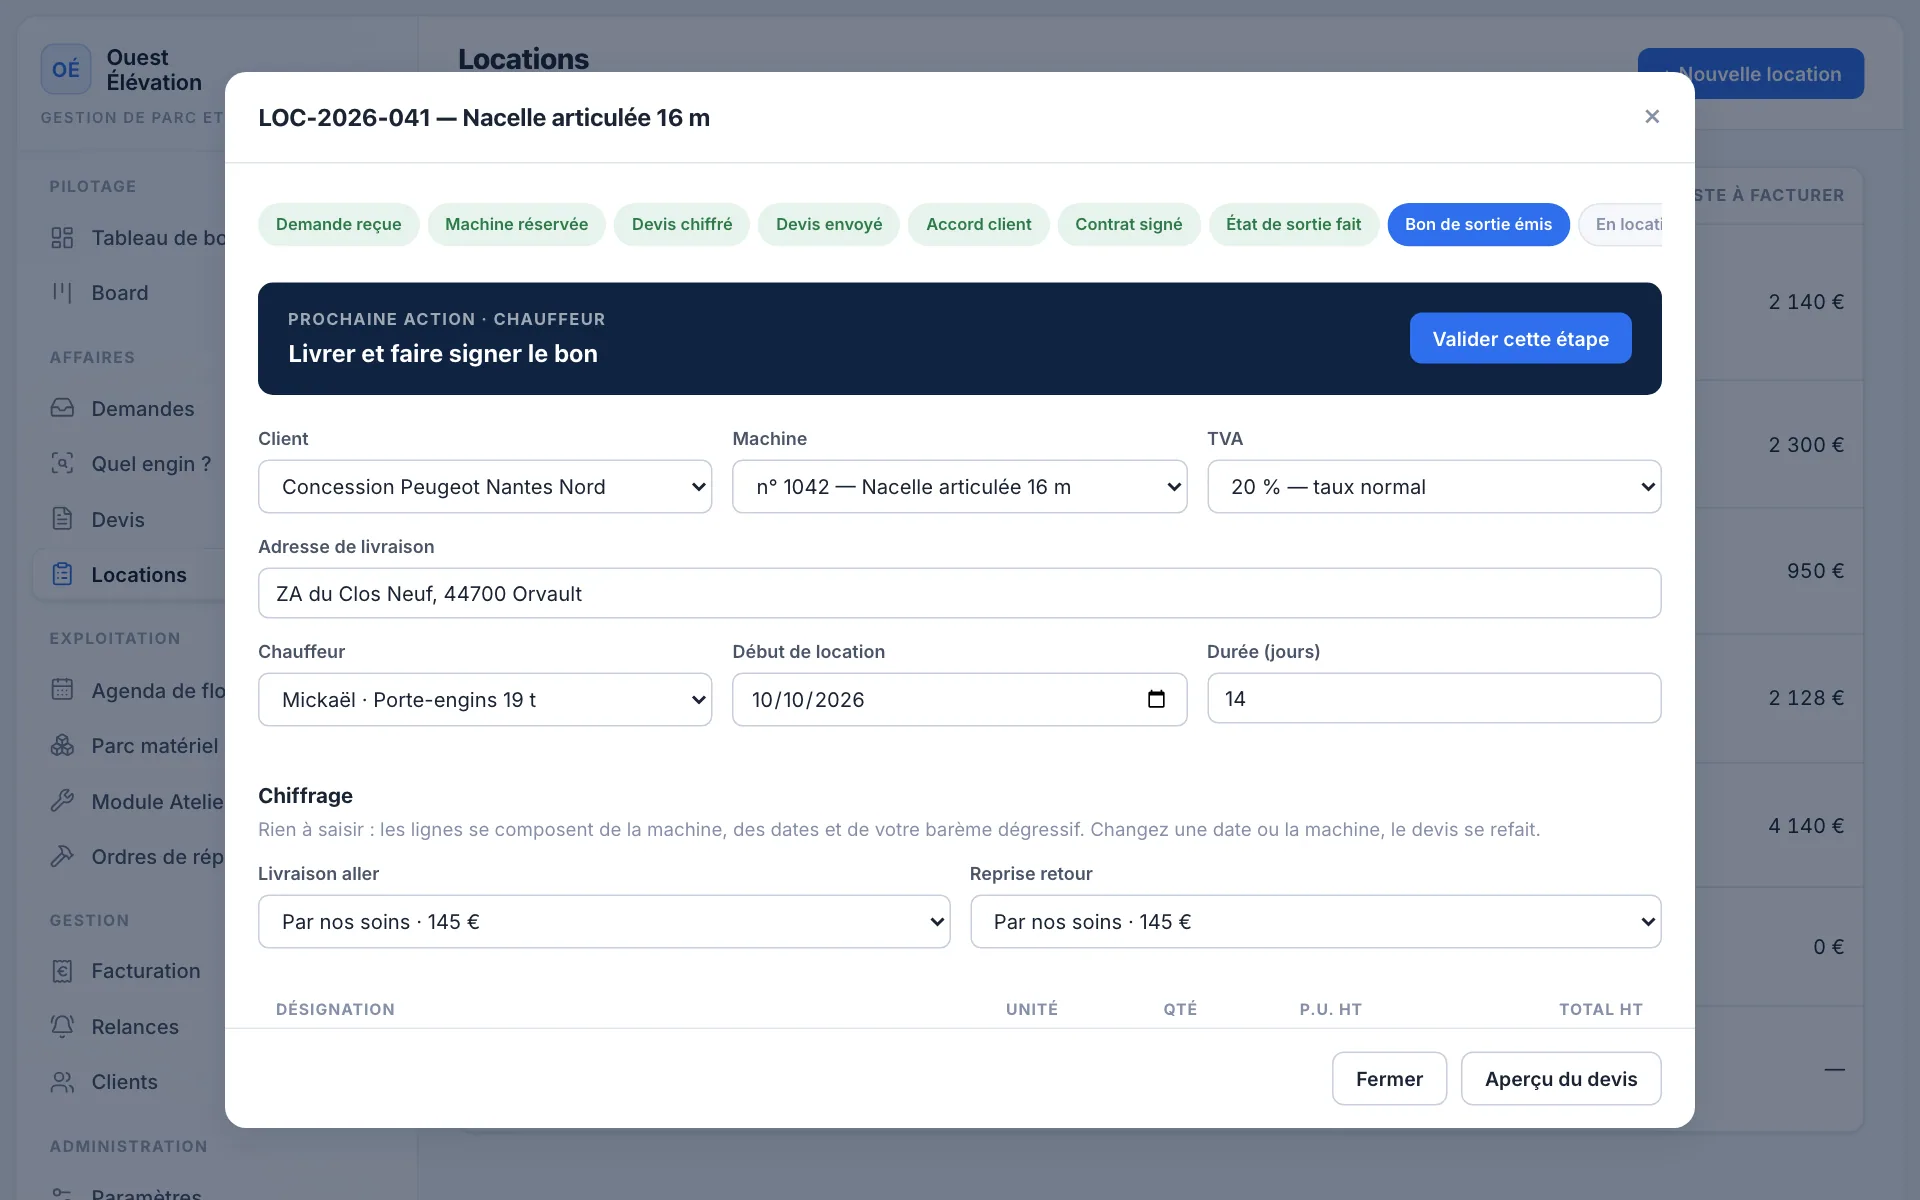
Task: Open the Machine selection dropdown
Action: 959,487
